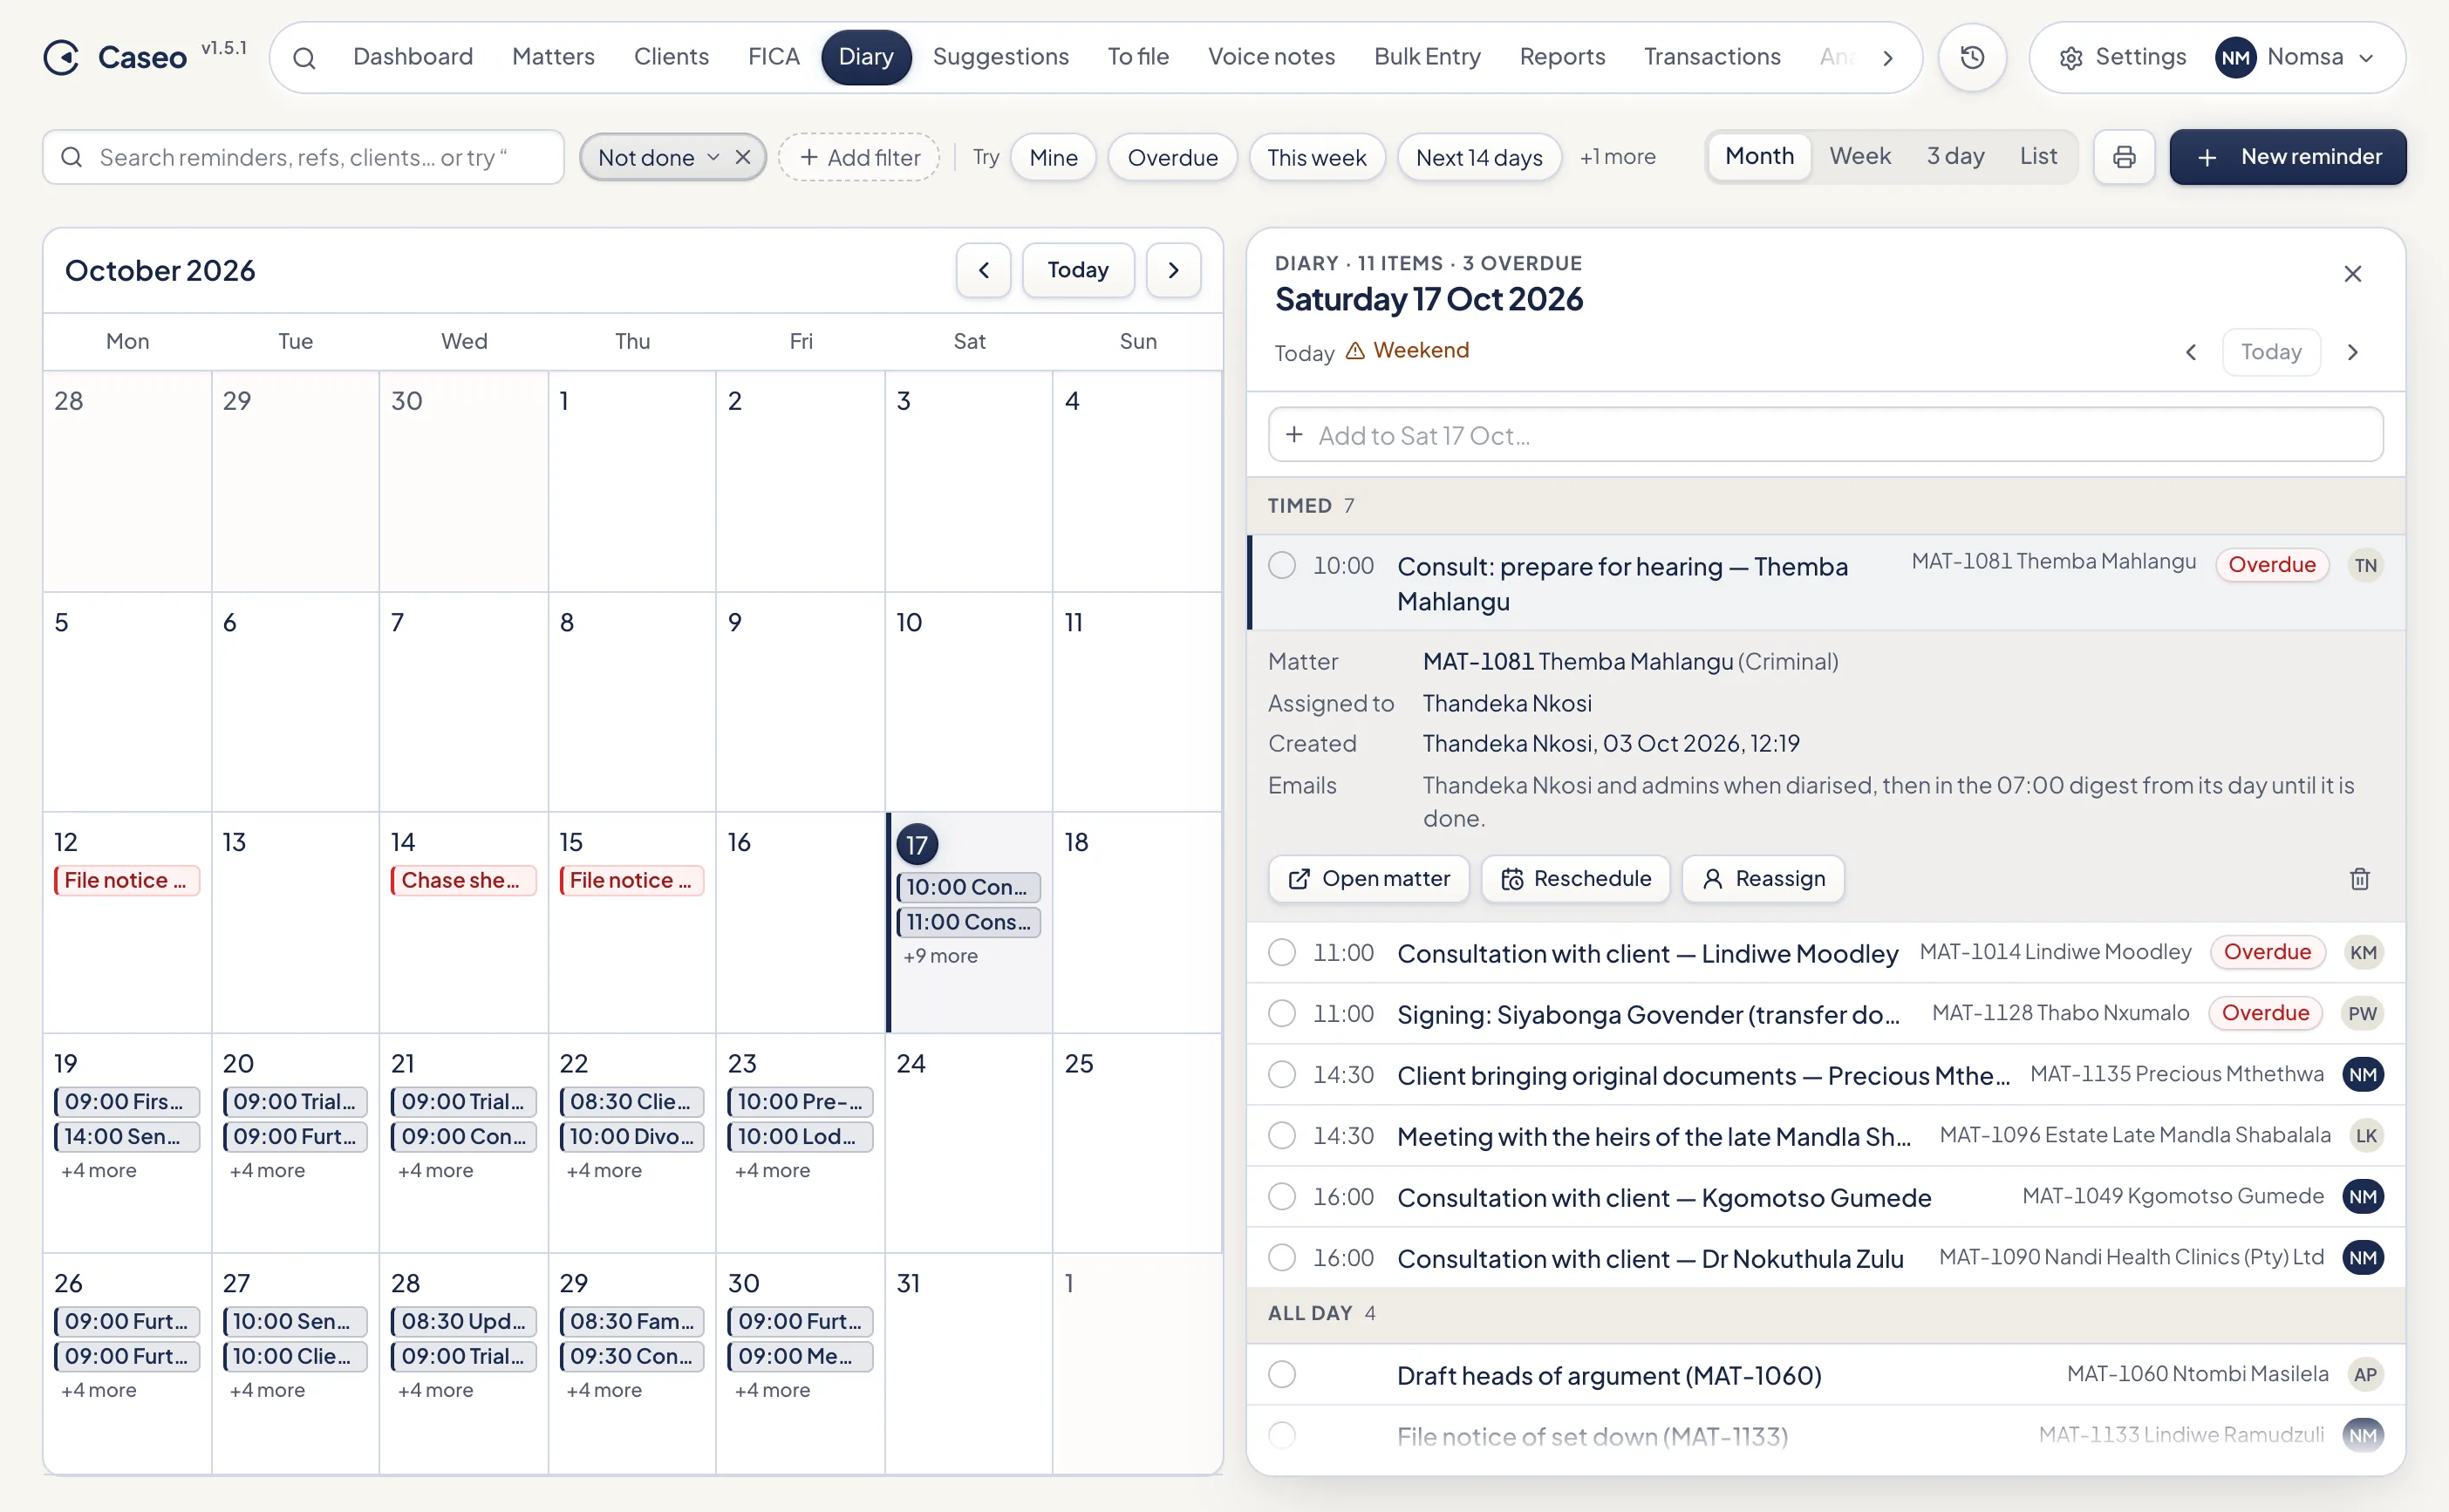
Task: Expand +4 more on October 19
Action: 98,1170
